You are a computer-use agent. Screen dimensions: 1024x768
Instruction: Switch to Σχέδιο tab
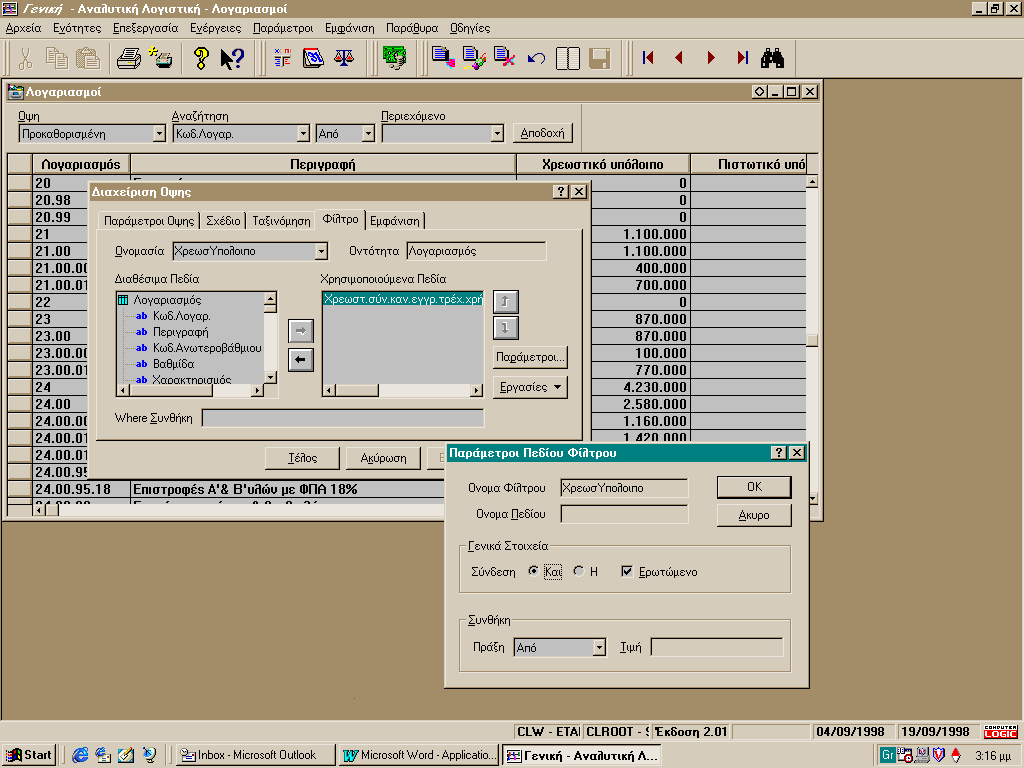coord(223,221)
